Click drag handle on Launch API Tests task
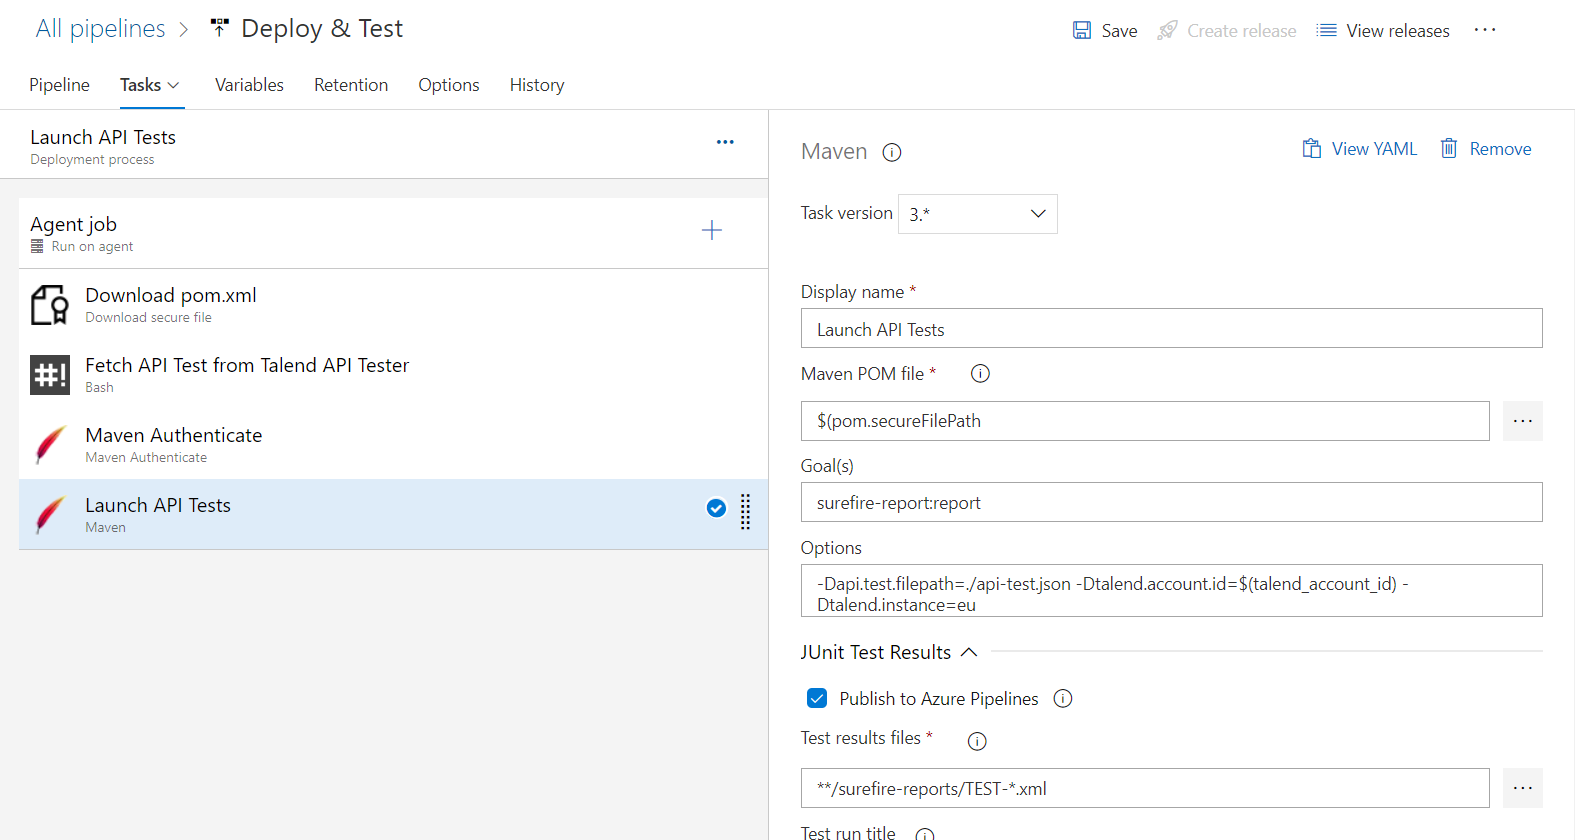This screenshot has height=840, width=1575. click(x=745, y=511)
